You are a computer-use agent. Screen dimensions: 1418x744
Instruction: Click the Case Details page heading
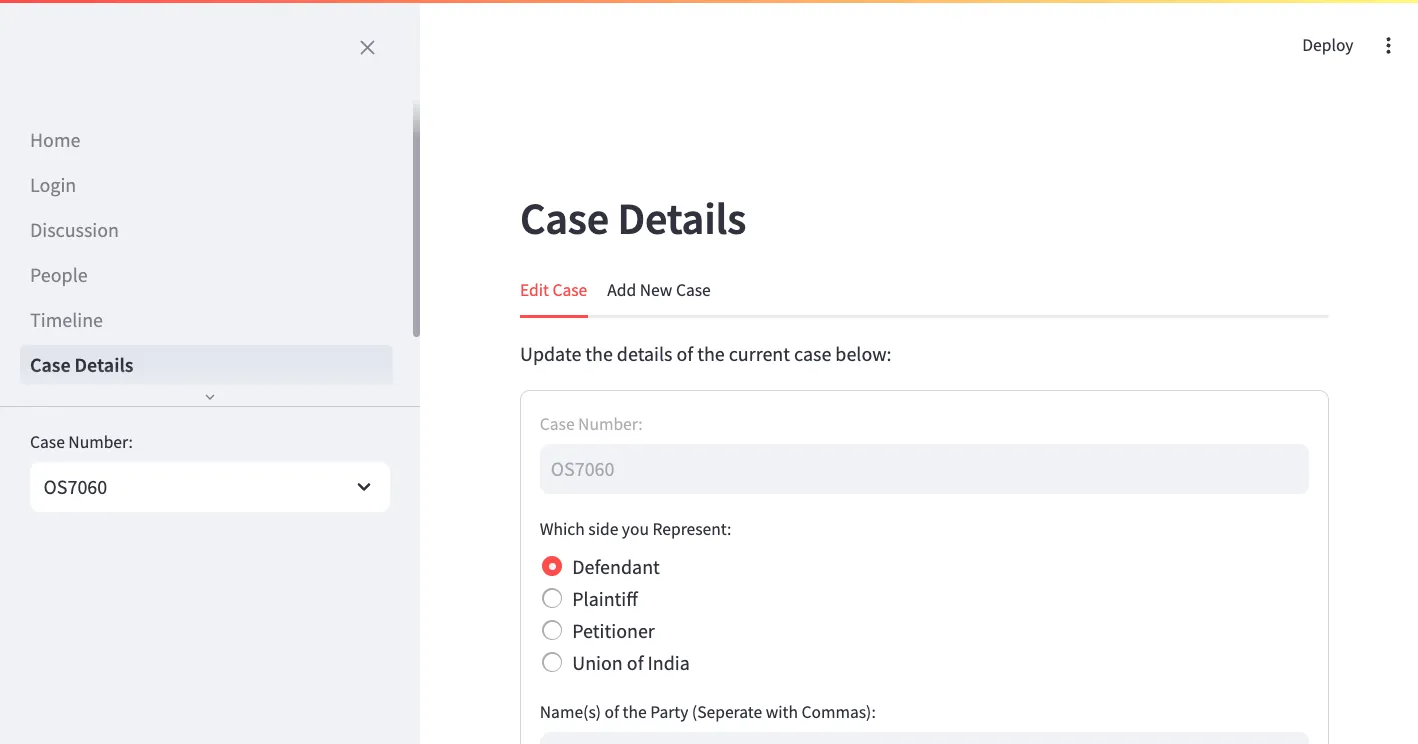[633, 220]
